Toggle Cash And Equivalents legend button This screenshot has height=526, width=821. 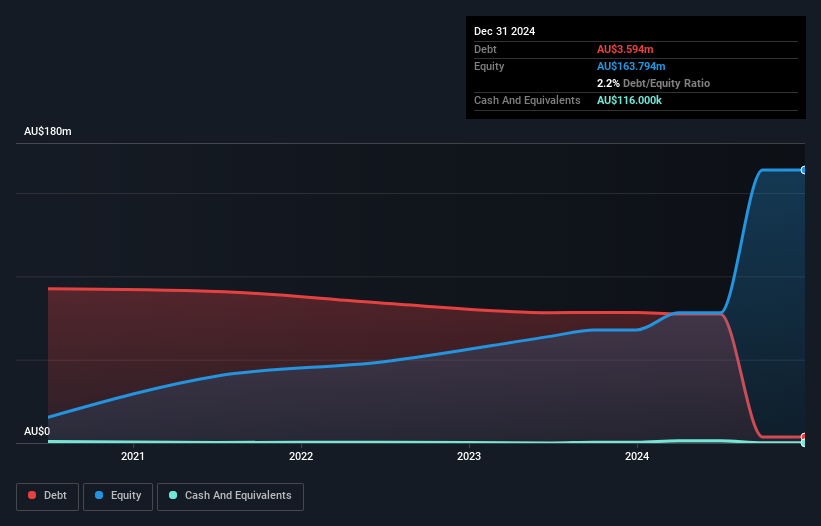point(230,496)
